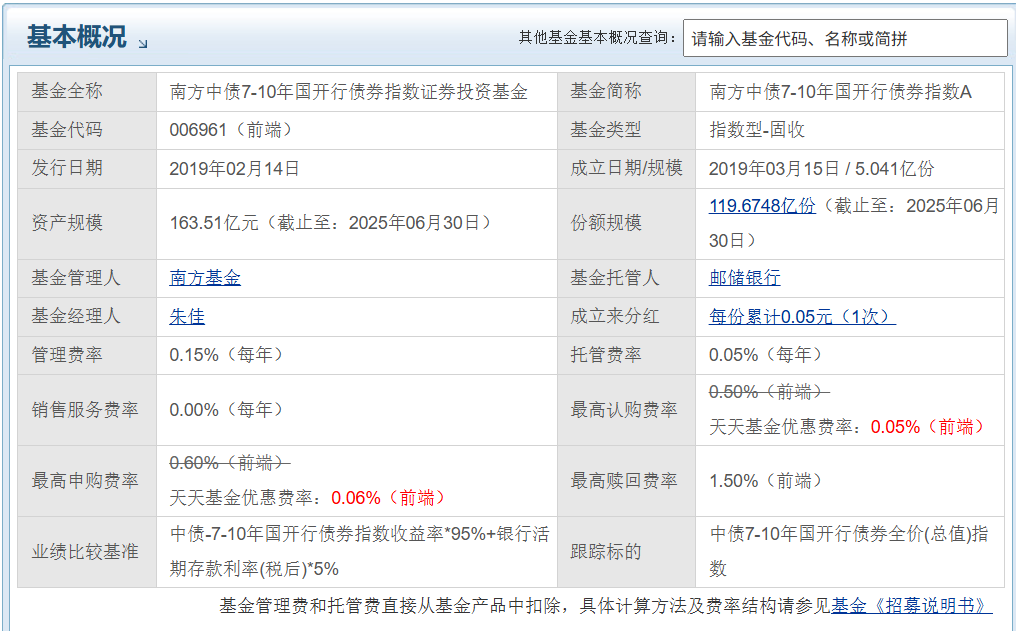
Task: Click the small arrow icon beside 基本概况
Action: tap(143, 43)
